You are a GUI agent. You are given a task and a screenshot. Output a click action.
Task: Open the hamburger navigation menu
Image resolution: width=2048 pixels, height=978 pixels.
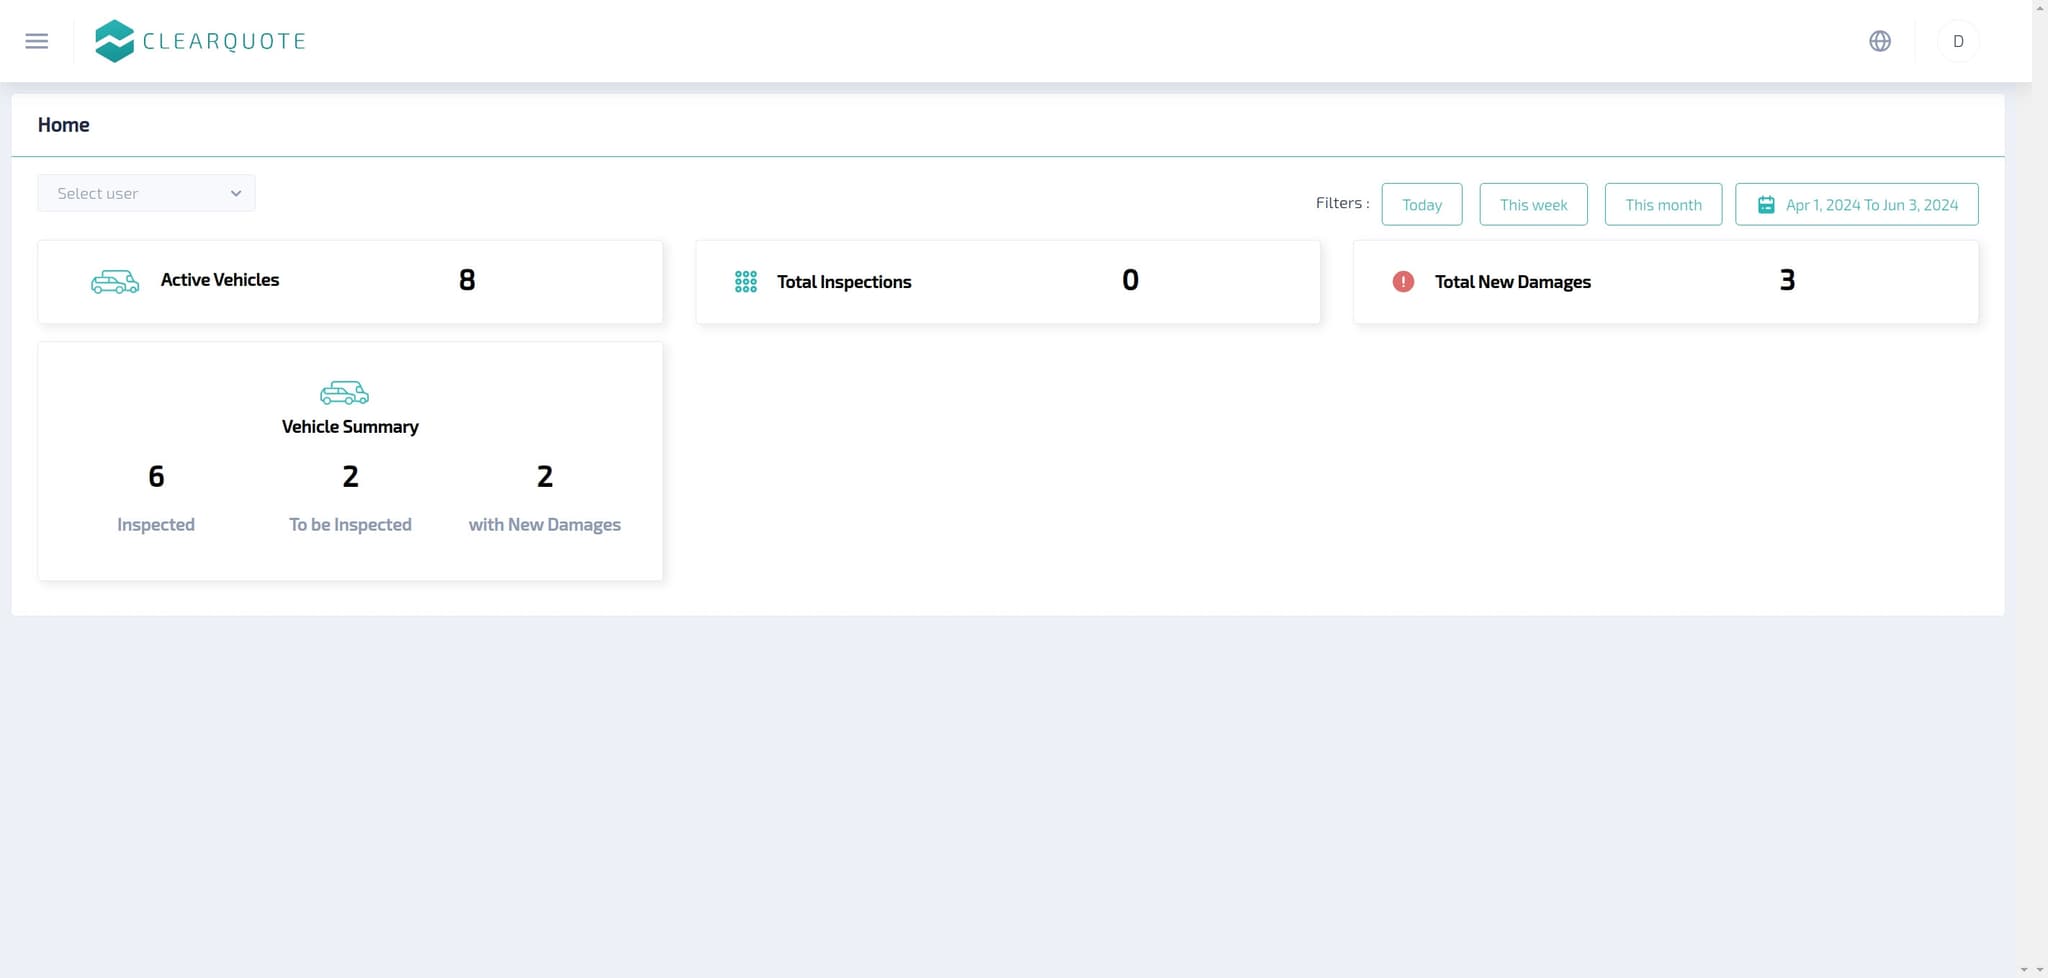pyautogui.click(x=37, y=40)
